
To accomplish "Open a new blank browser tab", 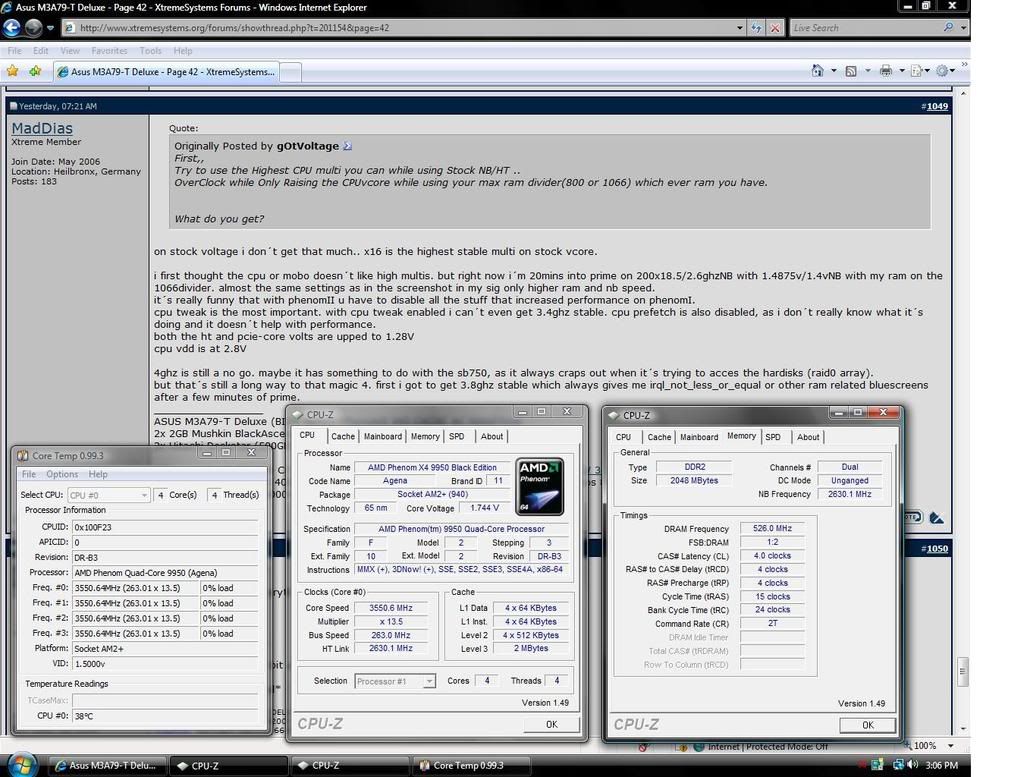I will point(291,72).
